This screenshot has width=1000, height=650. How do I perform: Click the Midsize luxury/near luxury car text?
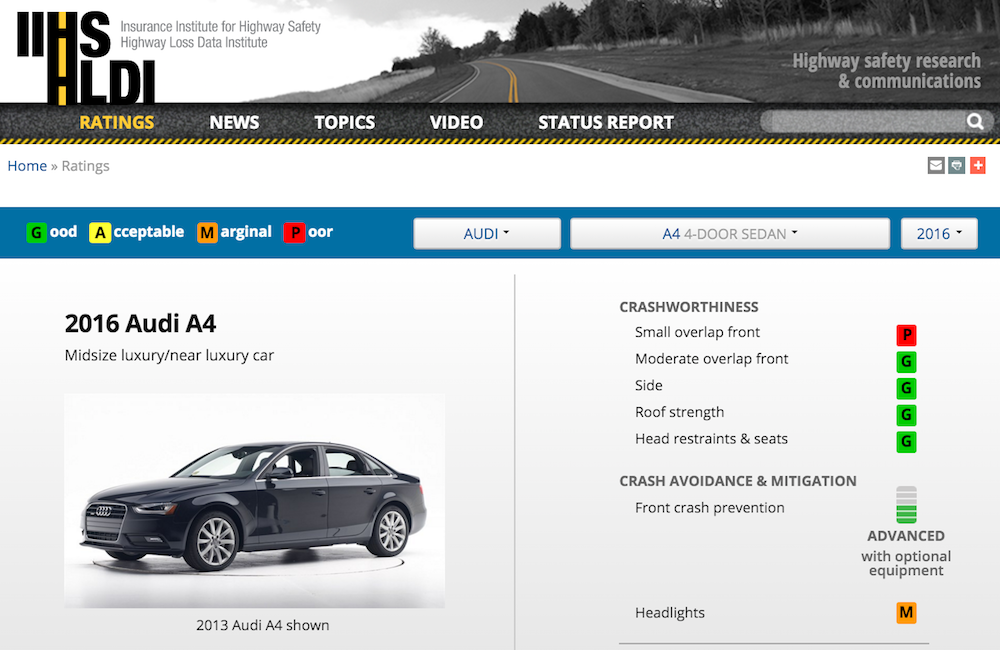[x=169, y=355]
